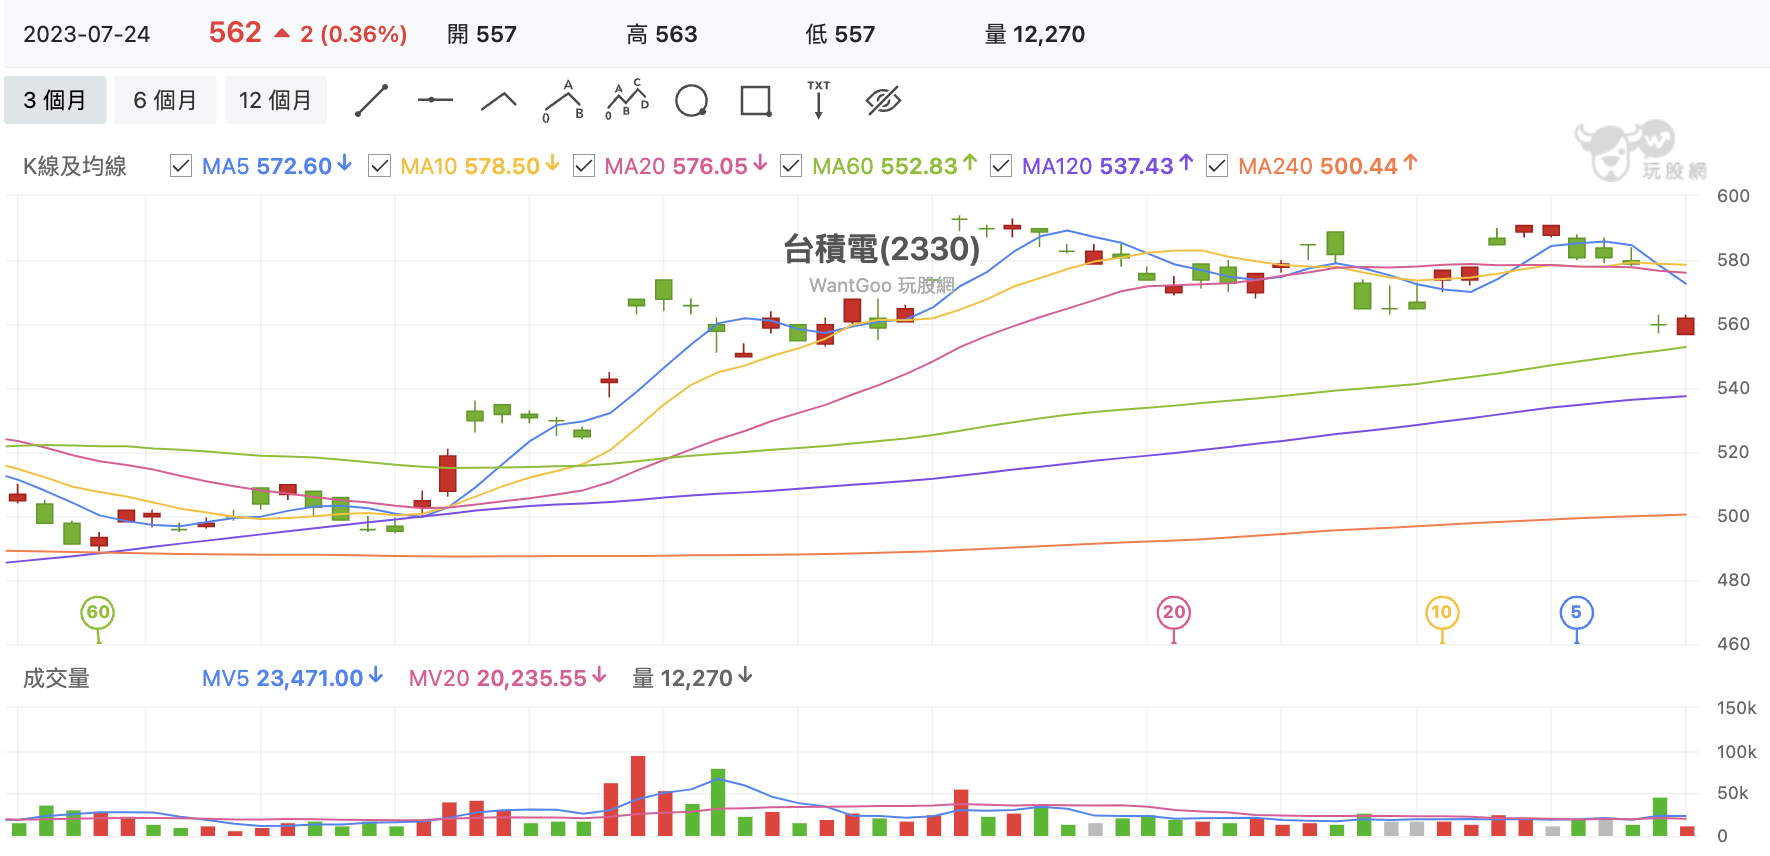Screen dimensions: 1770x856
Task: Disable the MA240 moving average checkbox
Action: (1217, 166)
